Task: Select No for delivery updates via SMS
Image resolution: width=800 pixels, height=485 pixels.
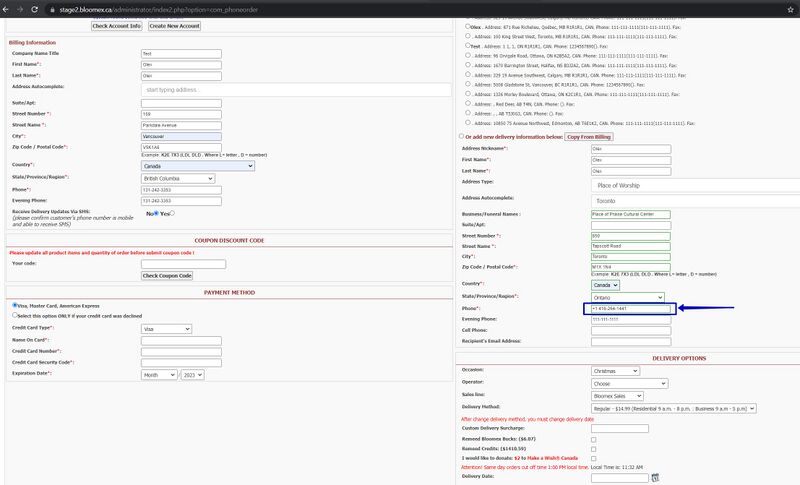Action: click(156, 213)
